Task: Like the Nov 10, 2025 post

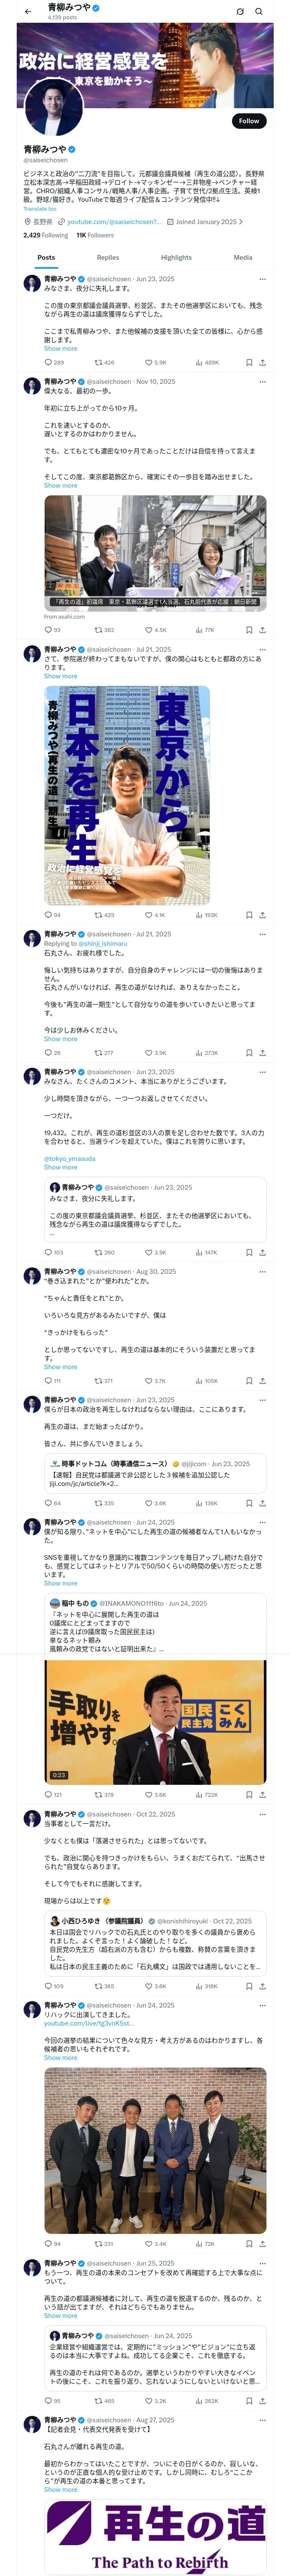Action: (148, 630)
